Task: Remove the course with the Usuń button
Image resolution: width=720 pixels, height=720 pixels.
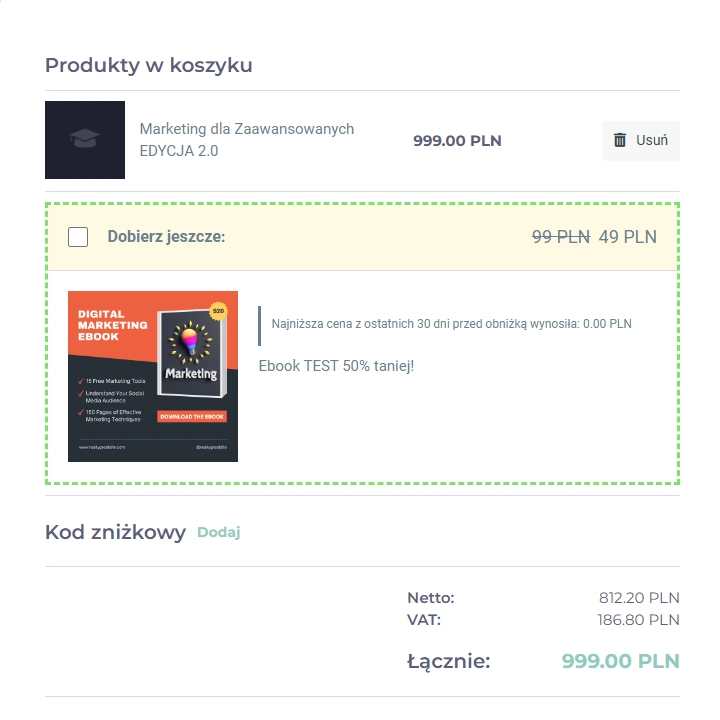Action: click(641, 141)
